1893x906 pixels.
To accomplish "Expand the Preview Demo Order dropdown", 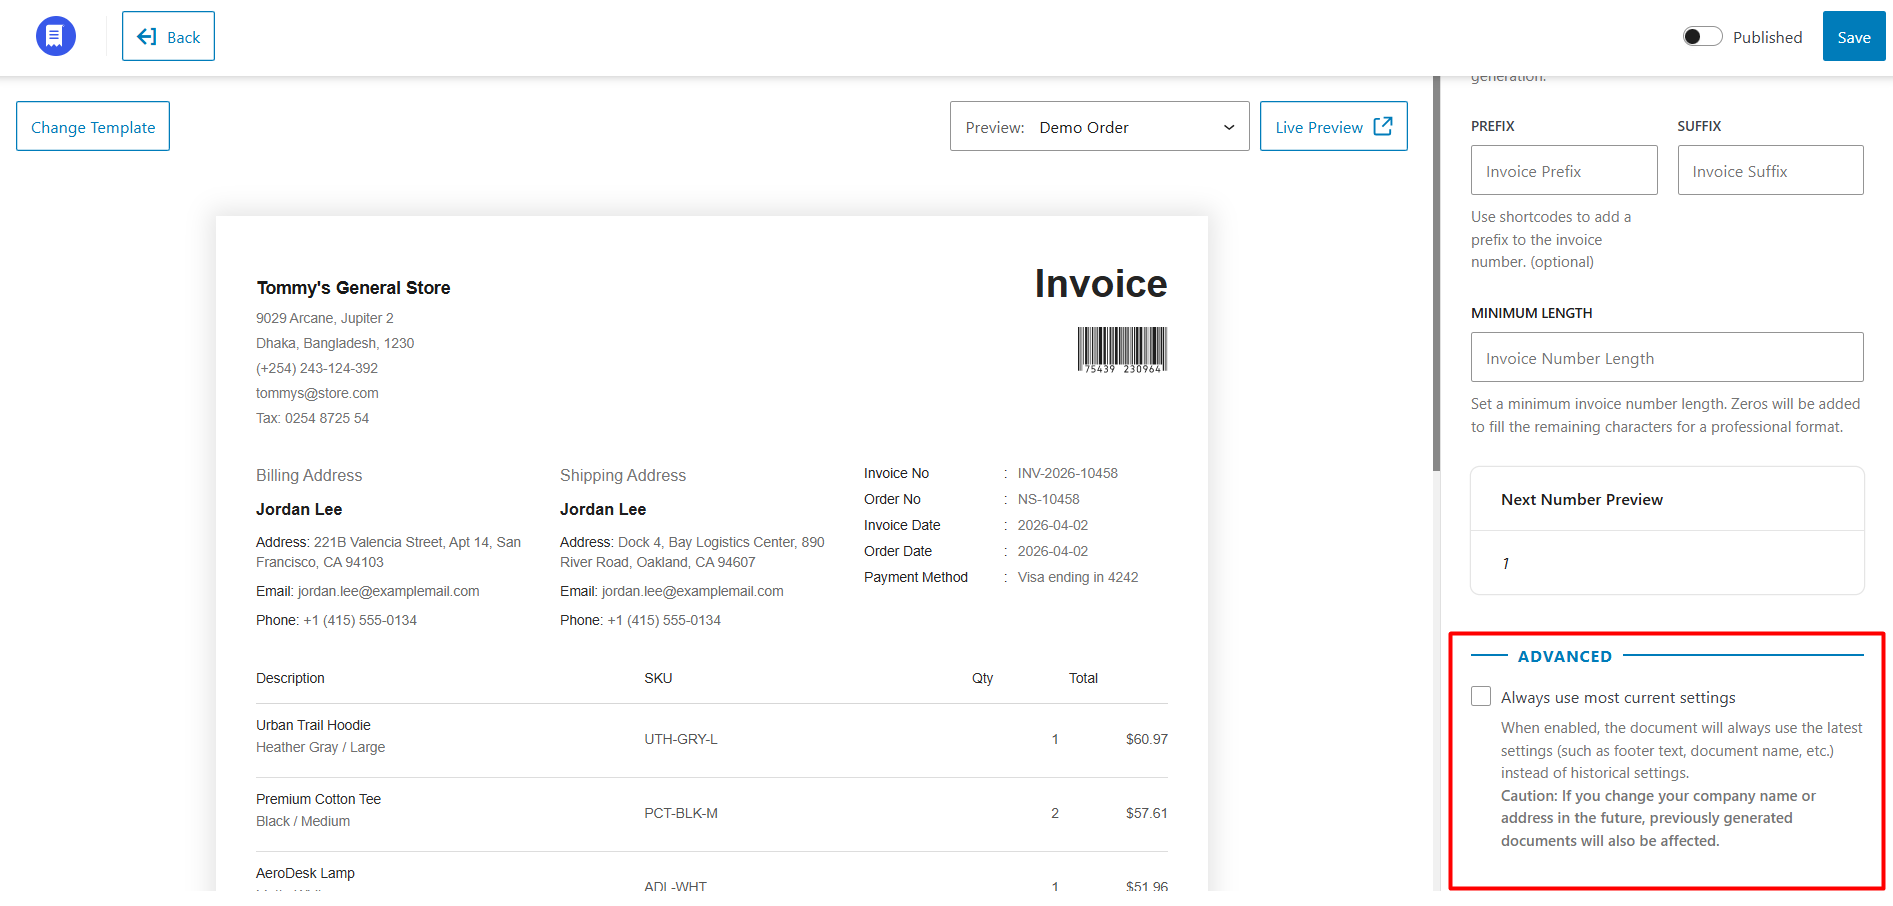I will (x=1100, y=126).
